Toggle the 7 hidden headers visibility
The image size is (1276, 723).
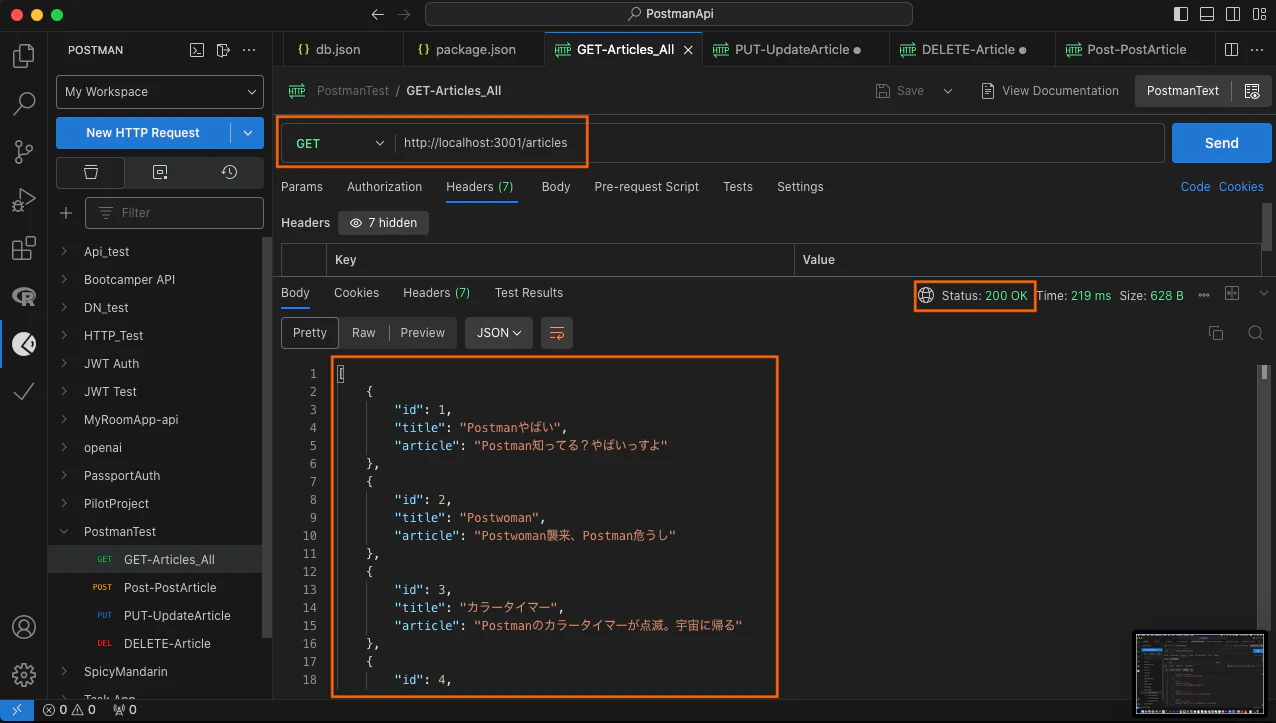[x=383, y=223]
